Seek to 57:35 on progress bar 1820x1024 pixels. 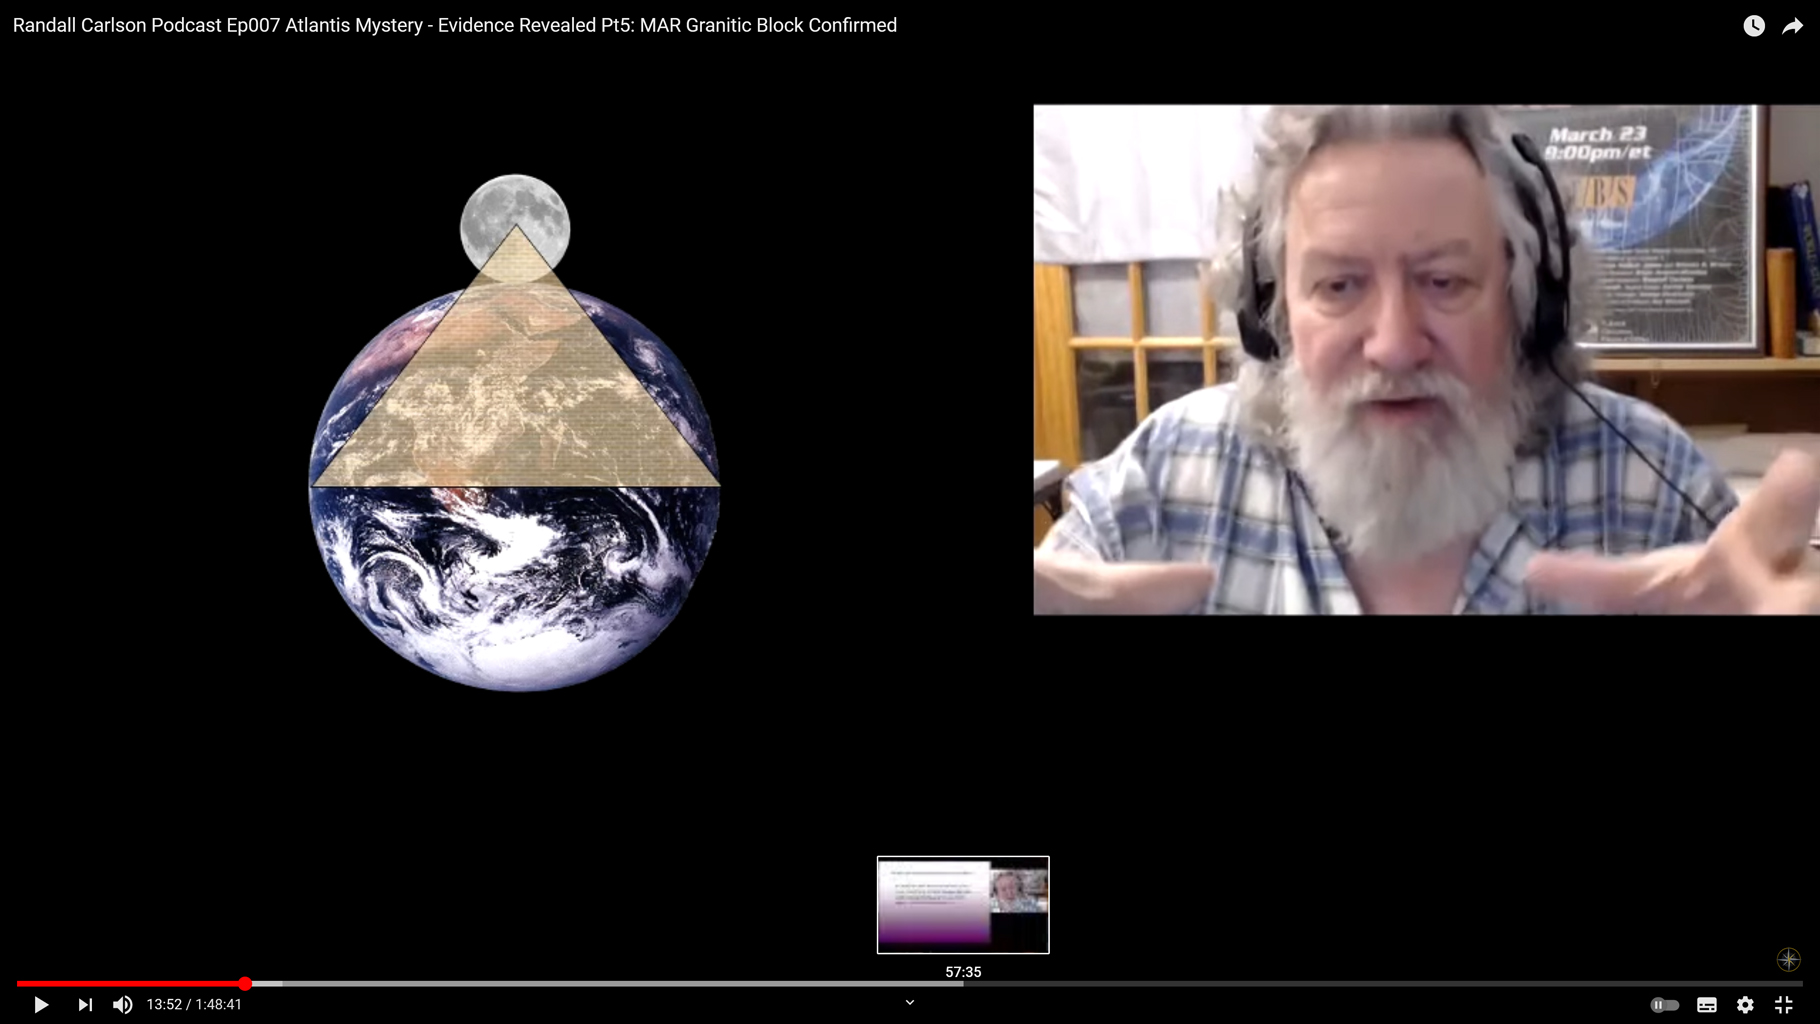(963, 984)
